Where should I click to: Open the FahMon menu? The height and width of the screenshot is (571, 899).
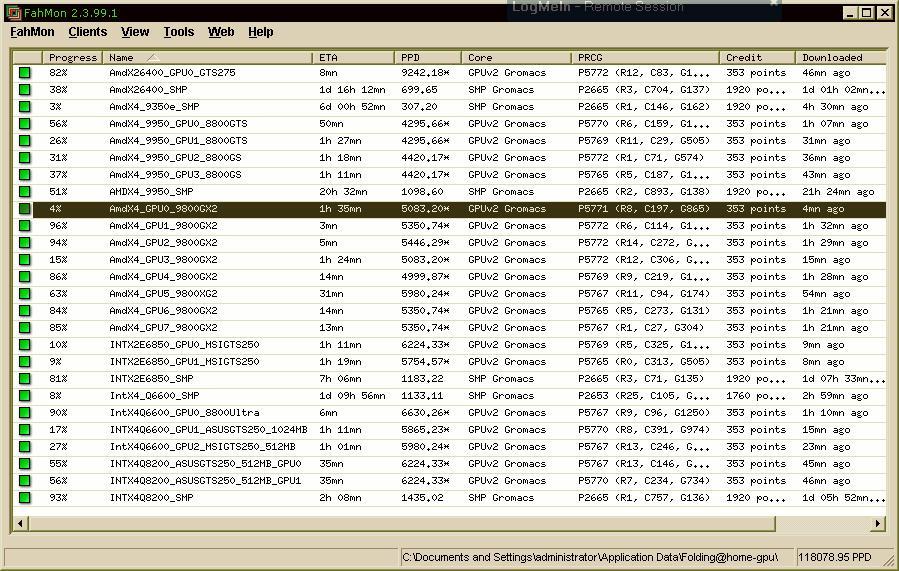(32, 32)
